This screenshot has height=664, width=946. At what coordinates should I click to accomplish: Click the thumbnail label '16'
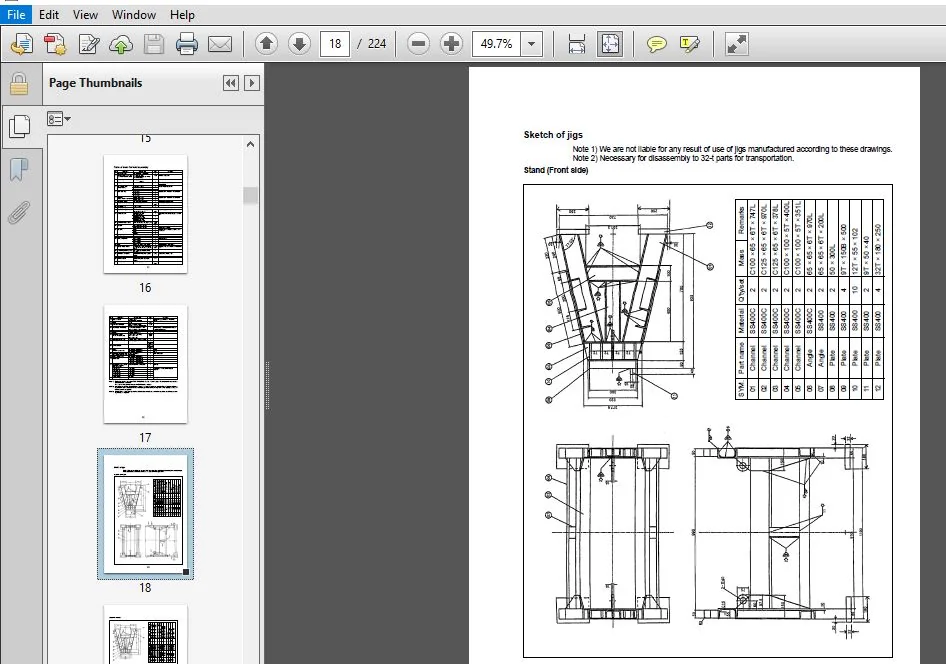(x=145, y=288)
